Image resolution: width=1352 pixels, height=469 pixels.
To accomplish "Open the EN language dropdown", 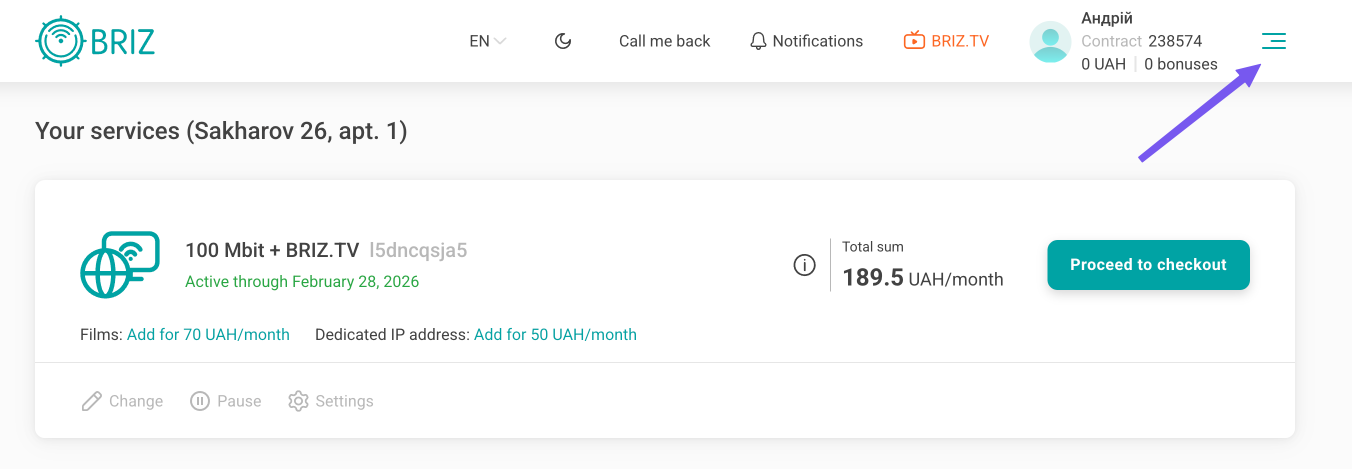I will 487,41.
